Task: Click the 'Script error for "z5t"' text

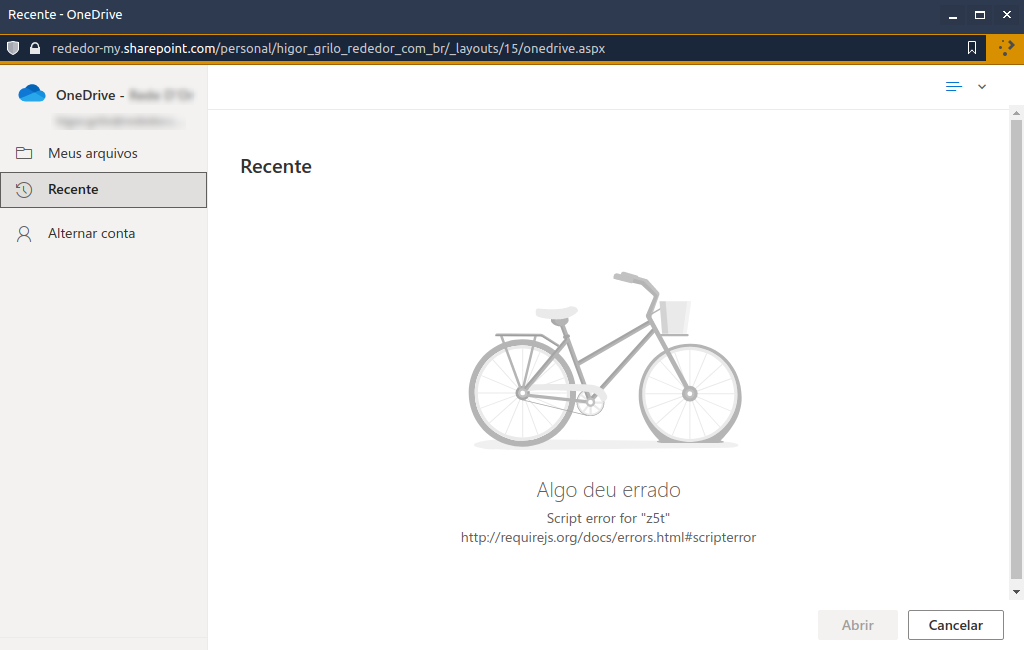Action: 609,518
